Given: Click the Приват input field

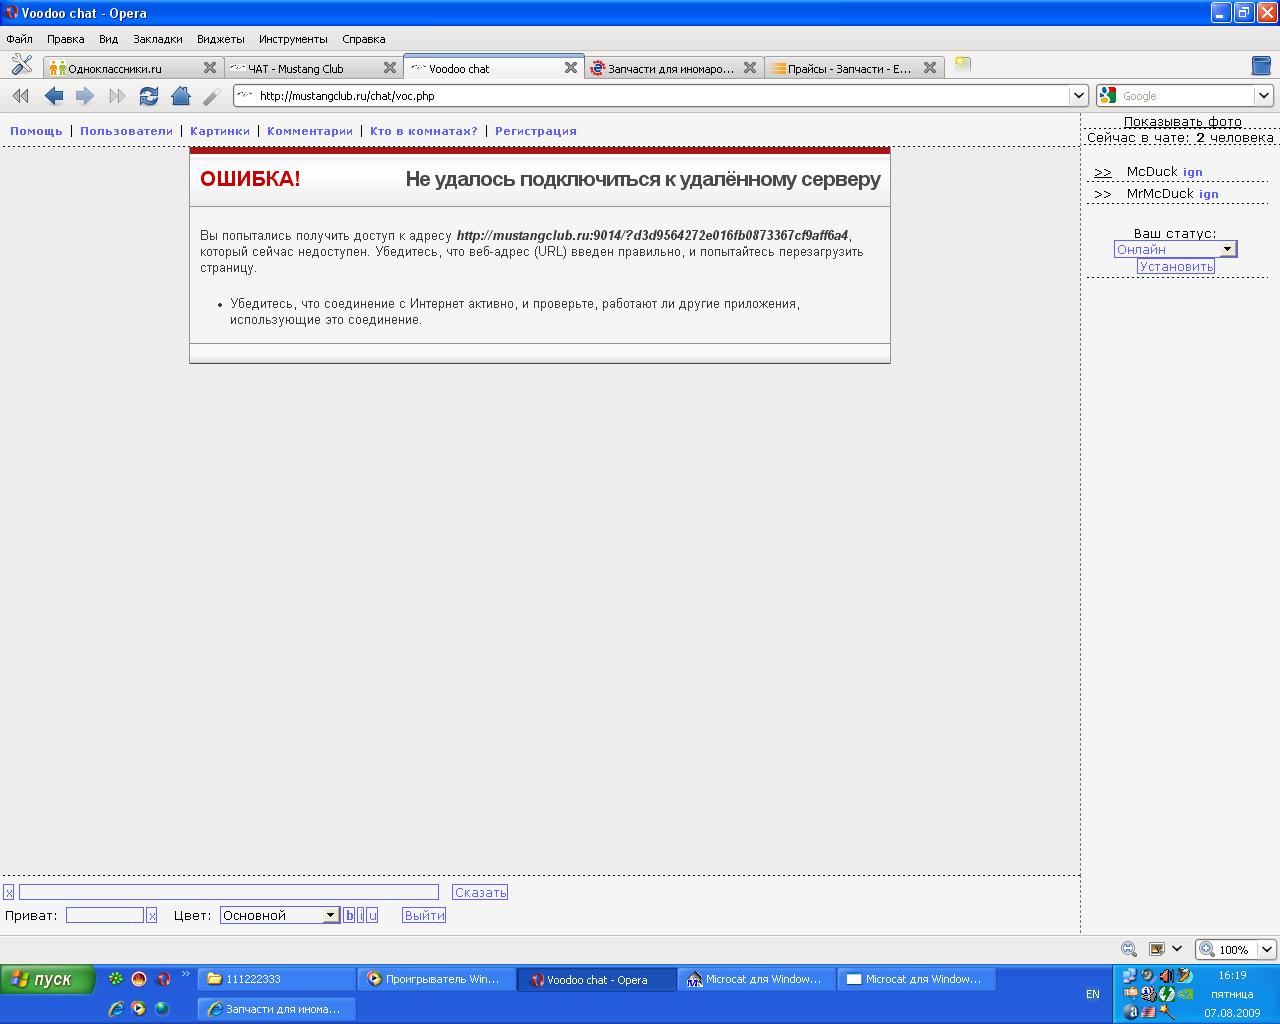Looking at the screenshot, I should click(105, 915).
